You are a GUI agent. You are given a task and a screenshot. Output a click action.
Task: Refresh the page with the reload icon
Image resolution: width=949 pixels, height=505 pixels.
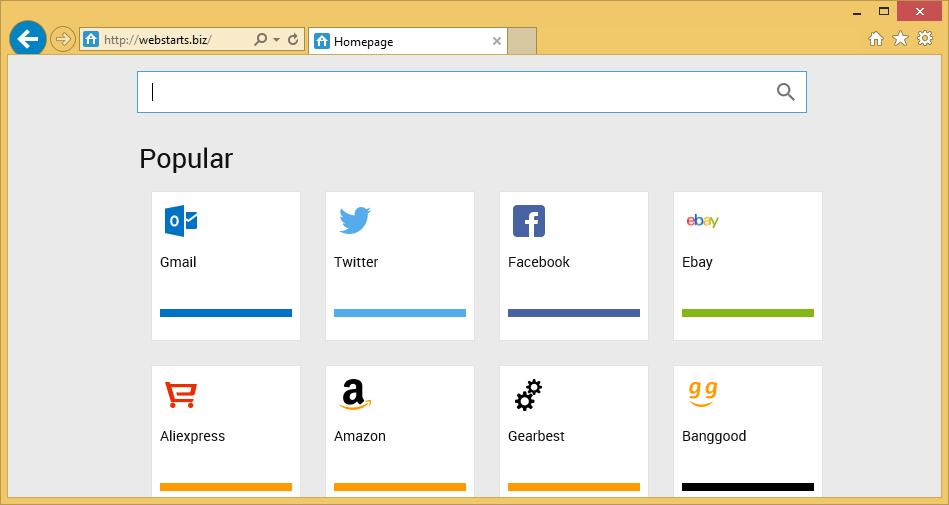(293, 40)
